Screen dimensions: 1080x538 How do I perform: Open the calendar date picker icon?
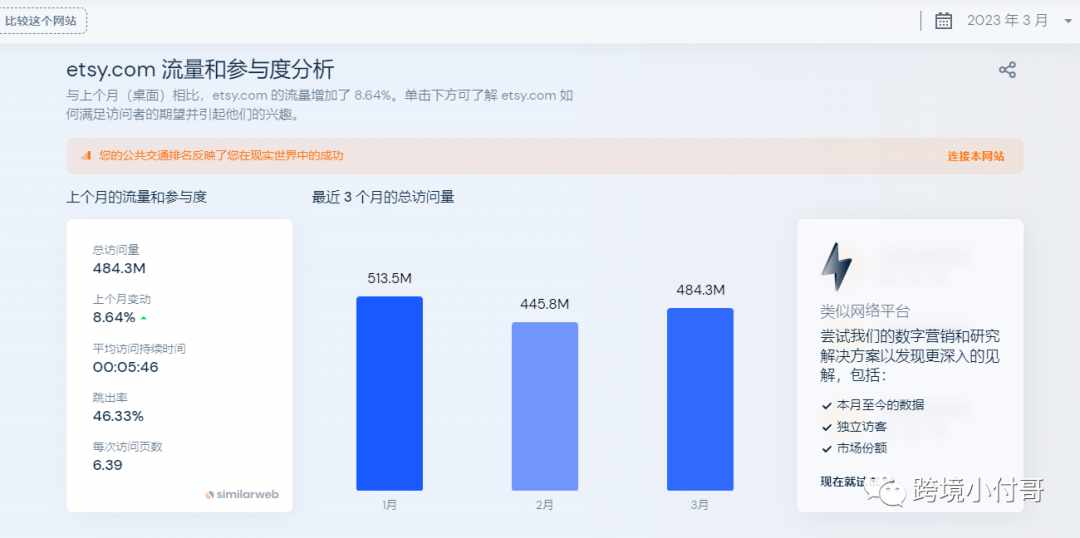click(943, 21)
